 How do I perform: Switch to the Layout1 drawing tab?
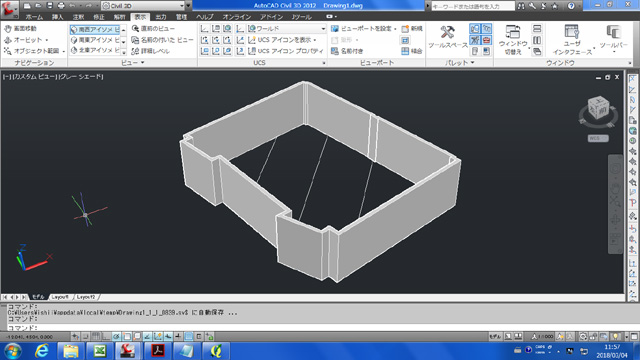[60, 297]
